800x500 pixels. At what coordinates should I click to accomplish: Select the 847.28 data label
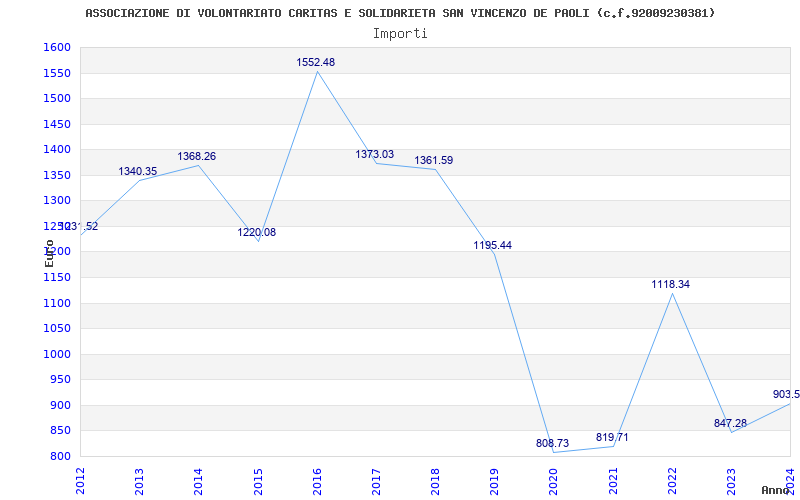[730, 423]
